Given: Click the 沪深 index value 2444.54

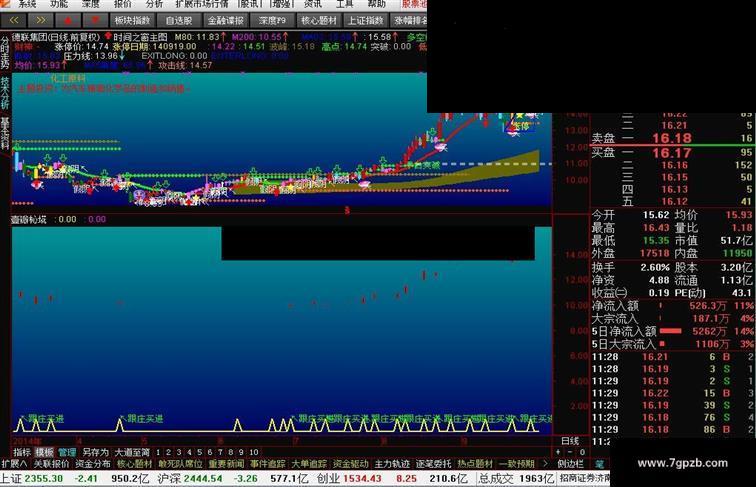Looking at the screenshot, I should click(x=202, y=479).
